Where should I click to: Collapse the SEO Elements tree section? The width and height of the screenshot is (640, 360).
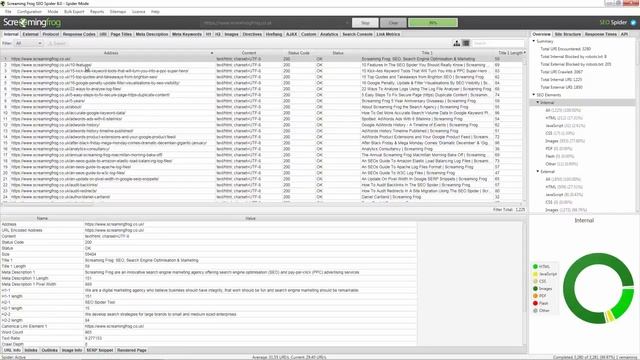[534, 95]
